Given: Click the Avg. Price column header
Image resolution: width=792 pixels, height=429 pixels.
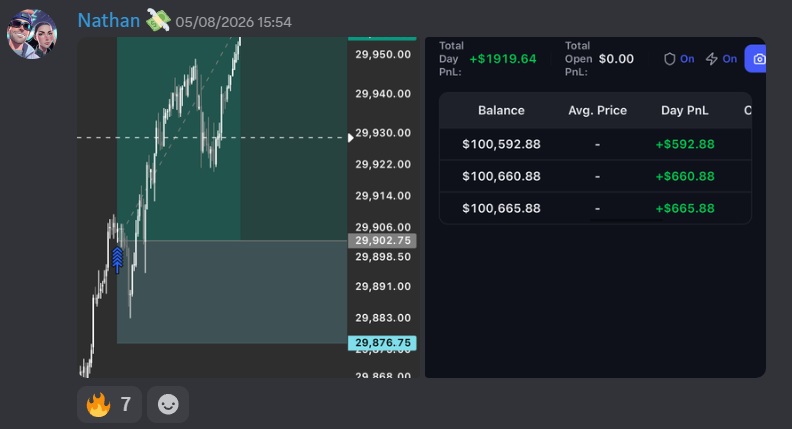Looking at the screenshot, I should pyautogui.click(x=598, y=111).
